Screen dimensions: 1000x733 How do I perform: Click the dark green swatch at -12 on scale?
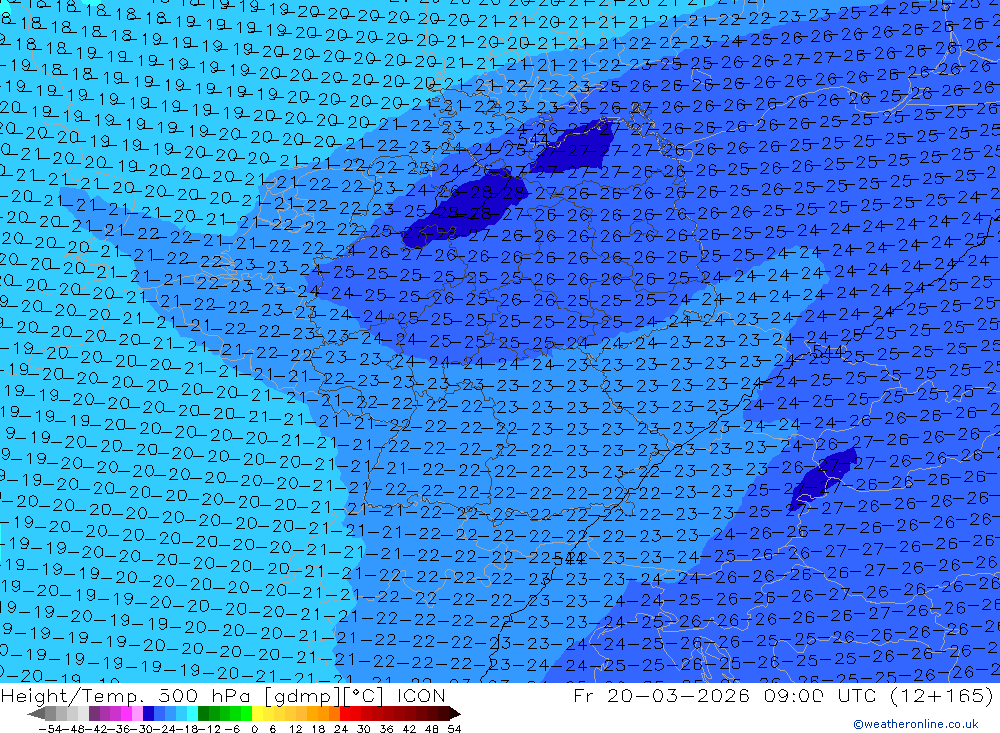point(203,713)
